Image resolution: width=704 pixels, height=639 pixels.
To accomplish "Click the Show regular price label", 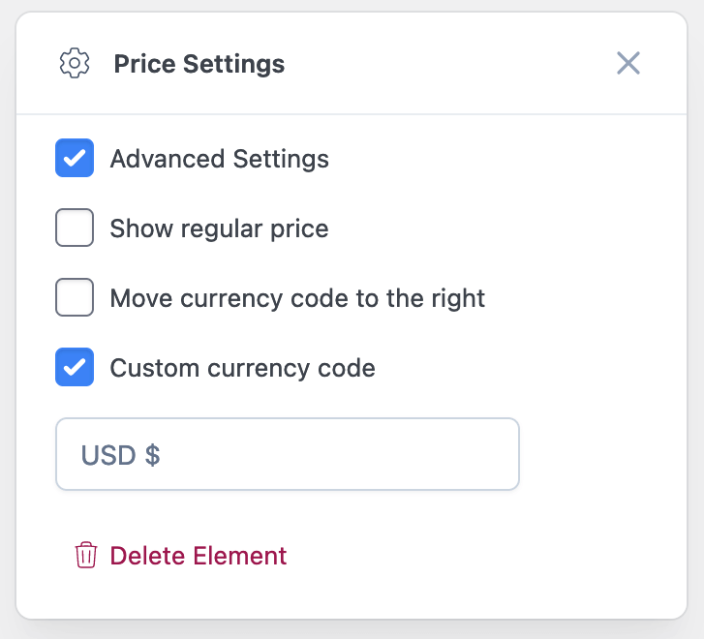I will pos(219,228).
